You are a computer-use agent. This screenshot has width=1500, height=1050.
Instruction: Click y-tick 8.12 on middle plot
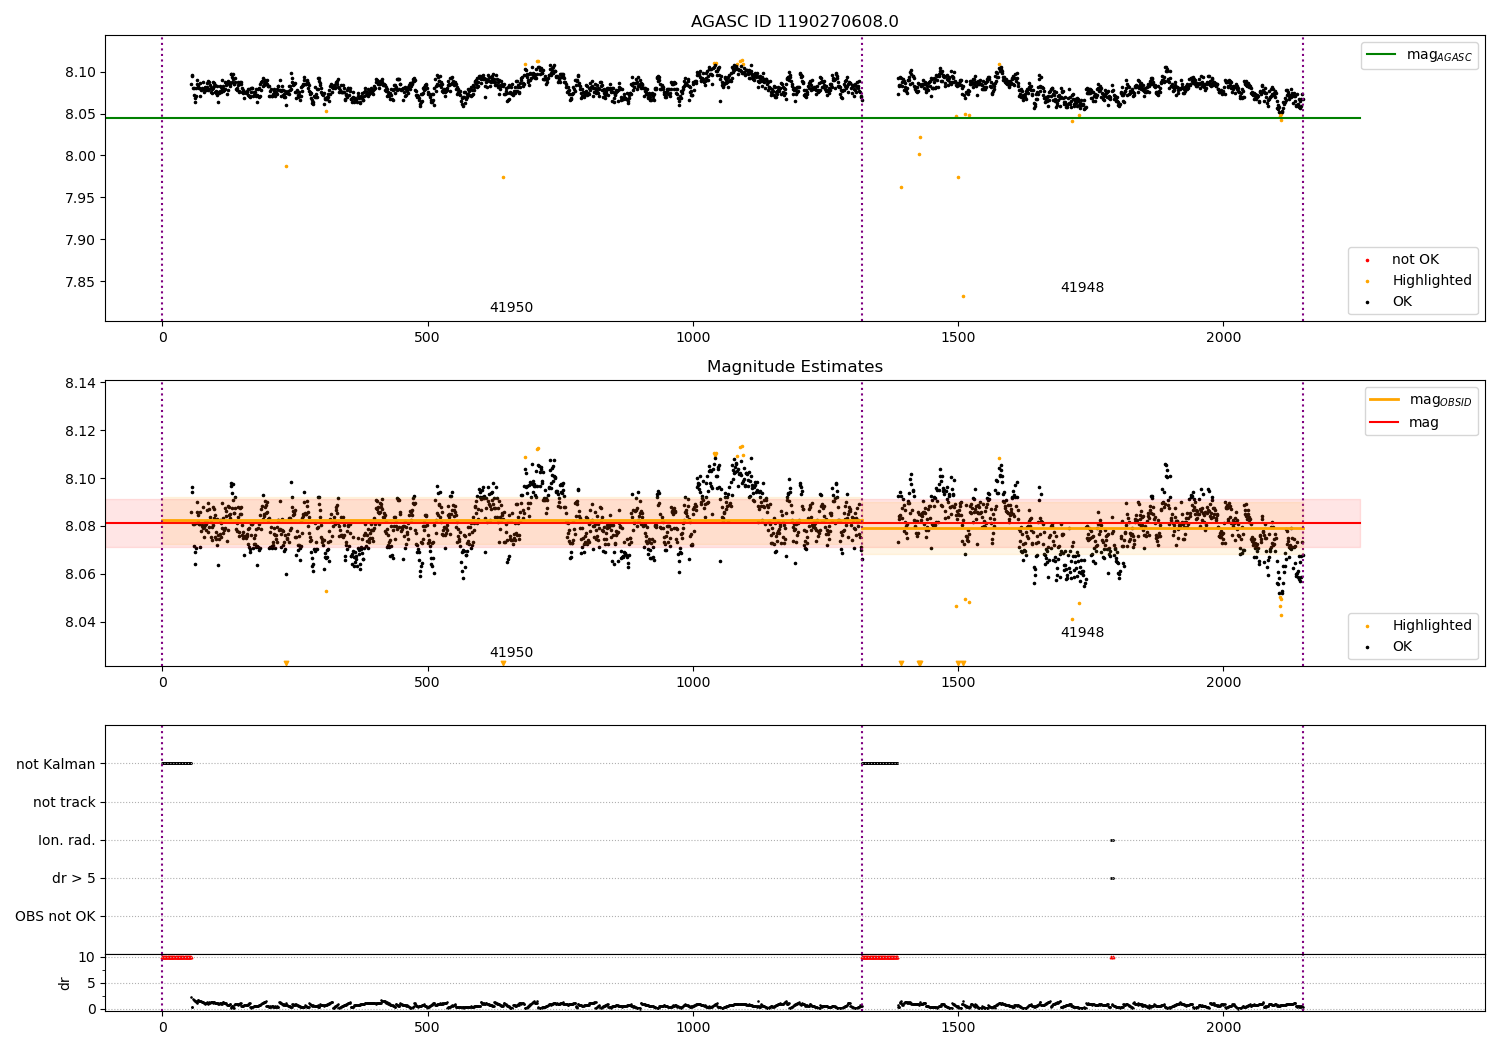coord(81,431)
